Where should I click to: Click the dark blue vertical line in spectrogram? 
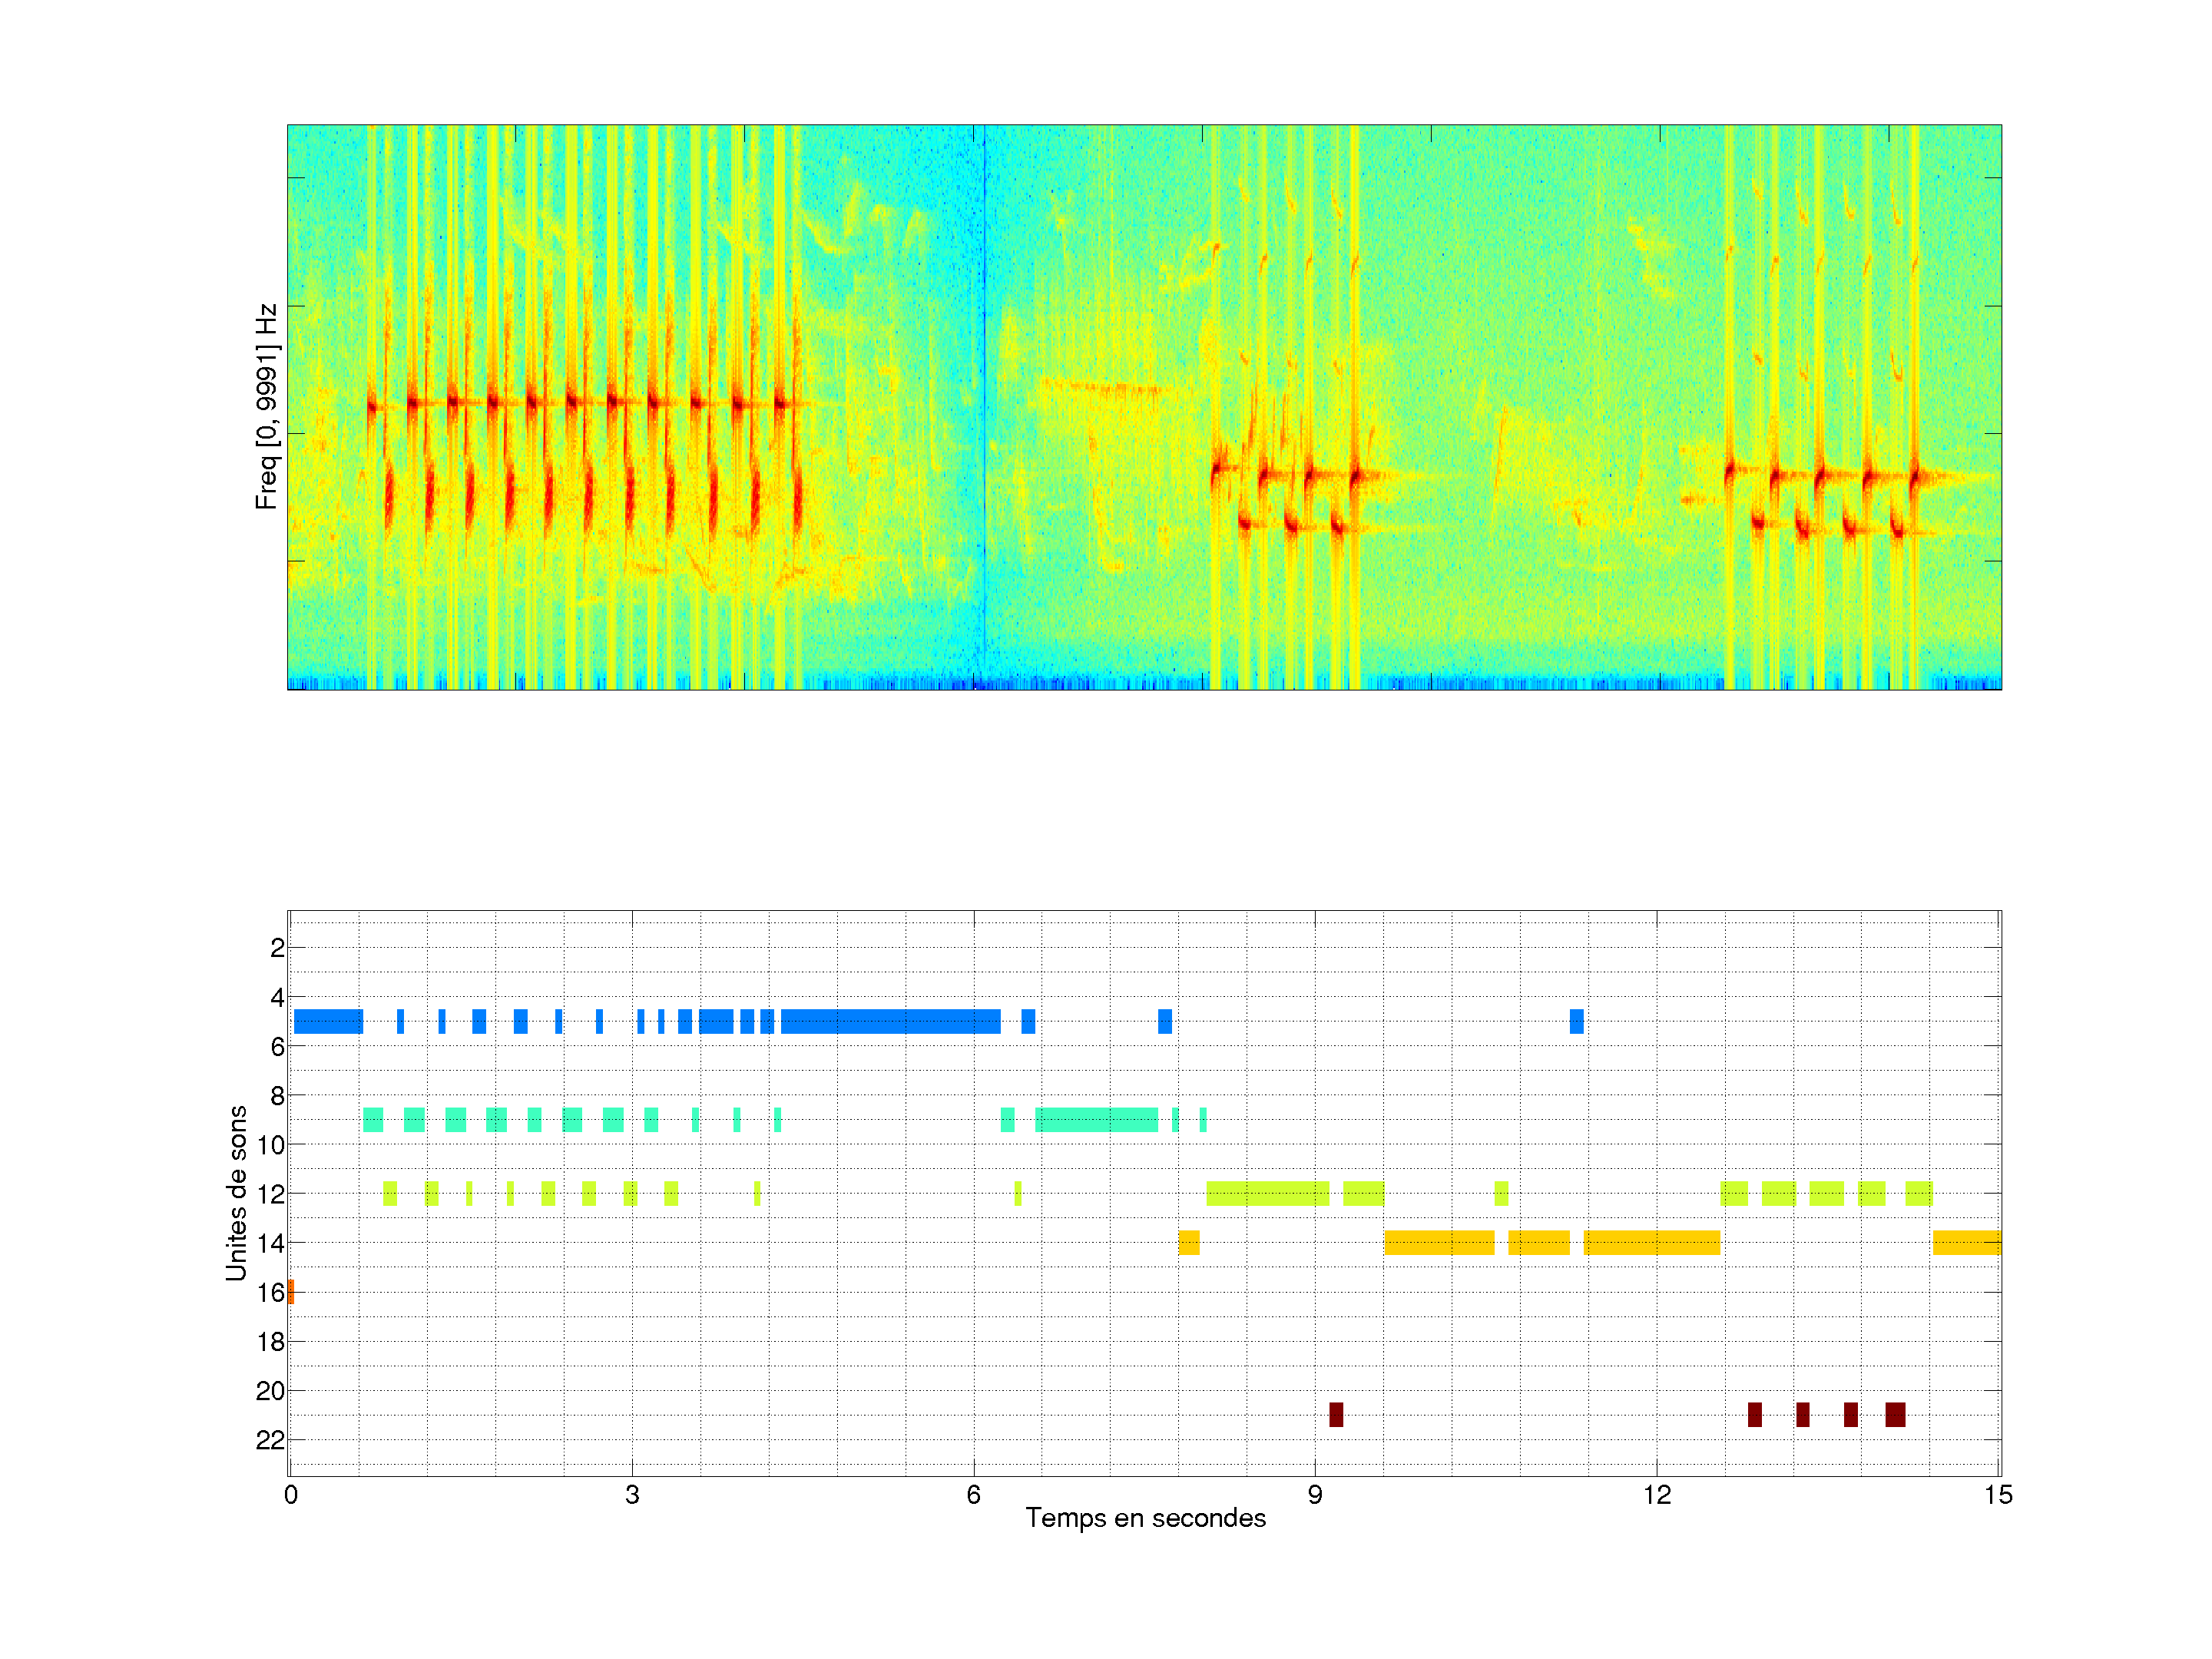(x=984, y=400)
